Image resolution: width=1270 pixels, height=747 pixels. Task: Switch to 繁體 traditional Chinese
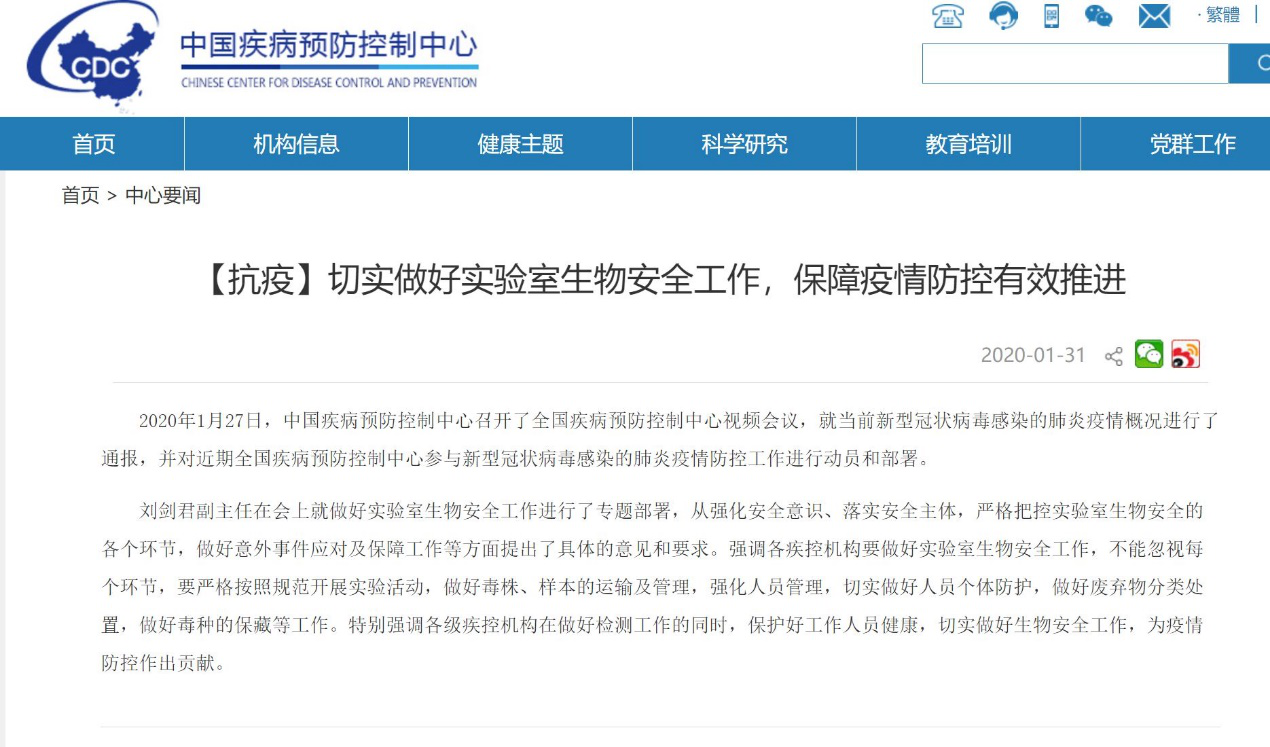tap(1222, 15)
